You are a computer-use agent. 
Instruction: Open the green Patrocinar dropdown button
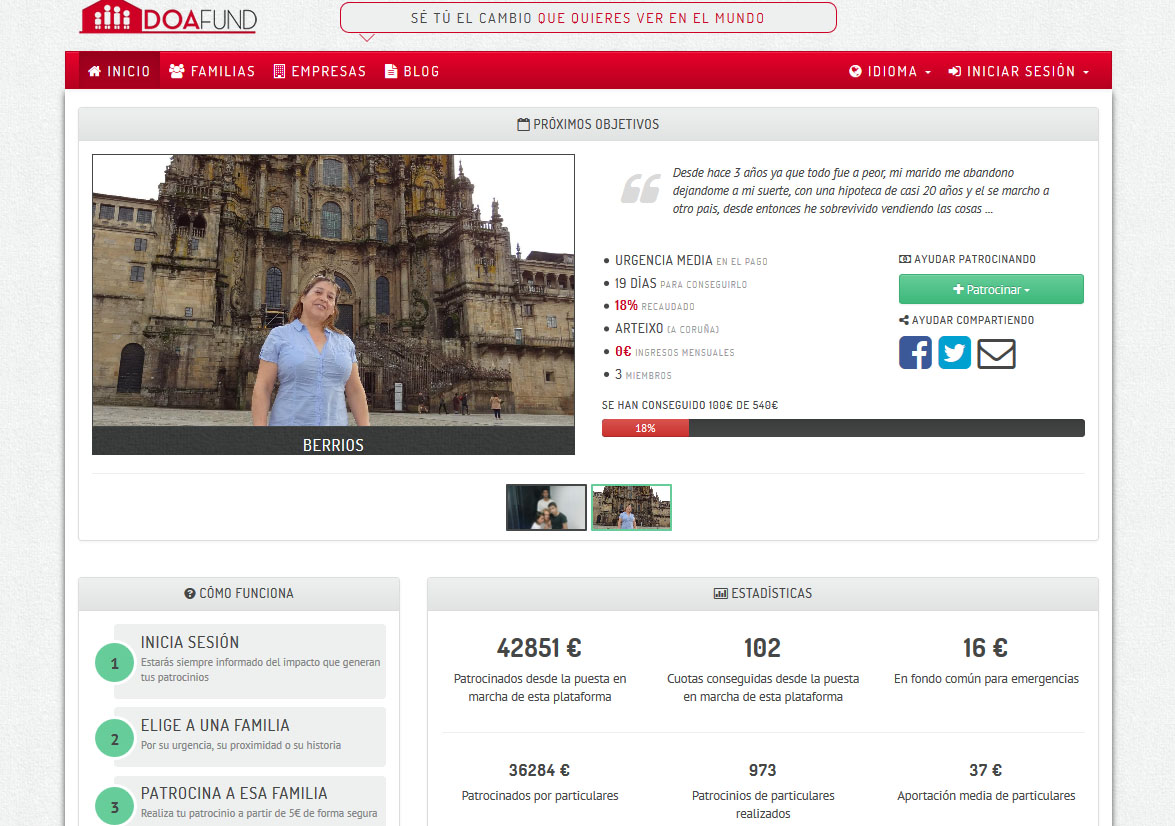pyautogui.click(x=991, y=289)
